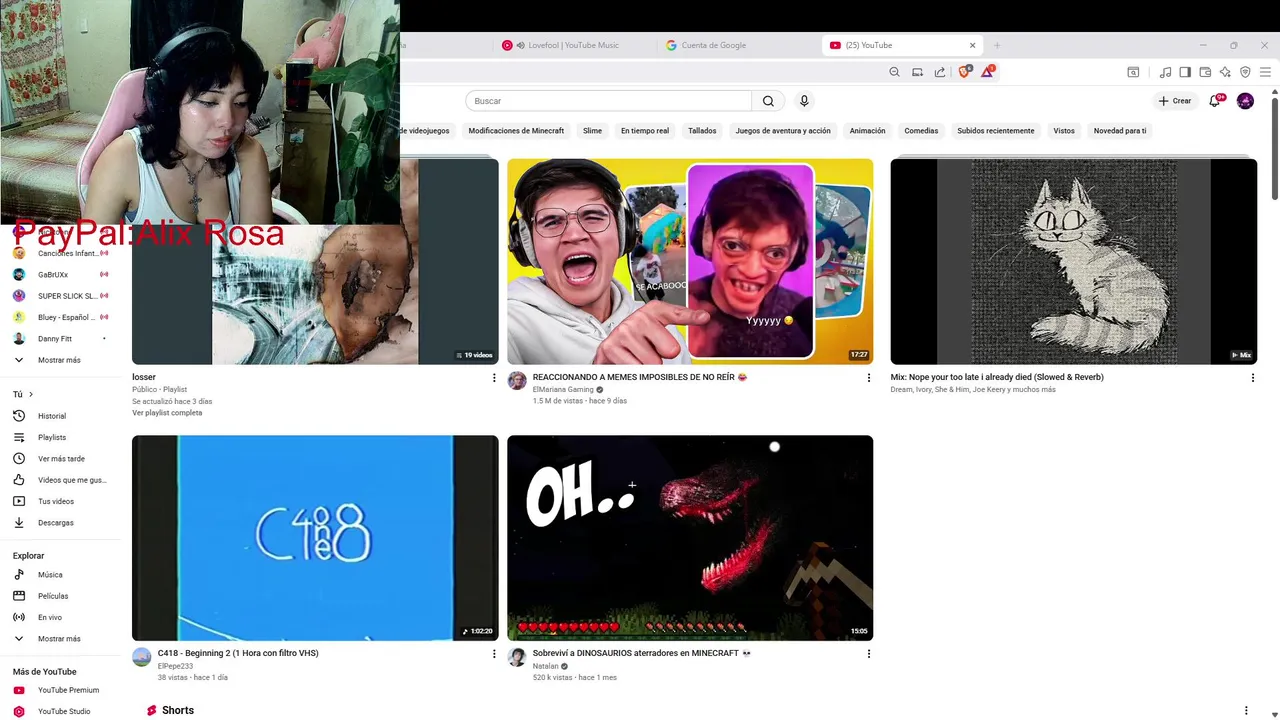
Task: Expand Mostrar más under subscriptions
Action: 60,360
